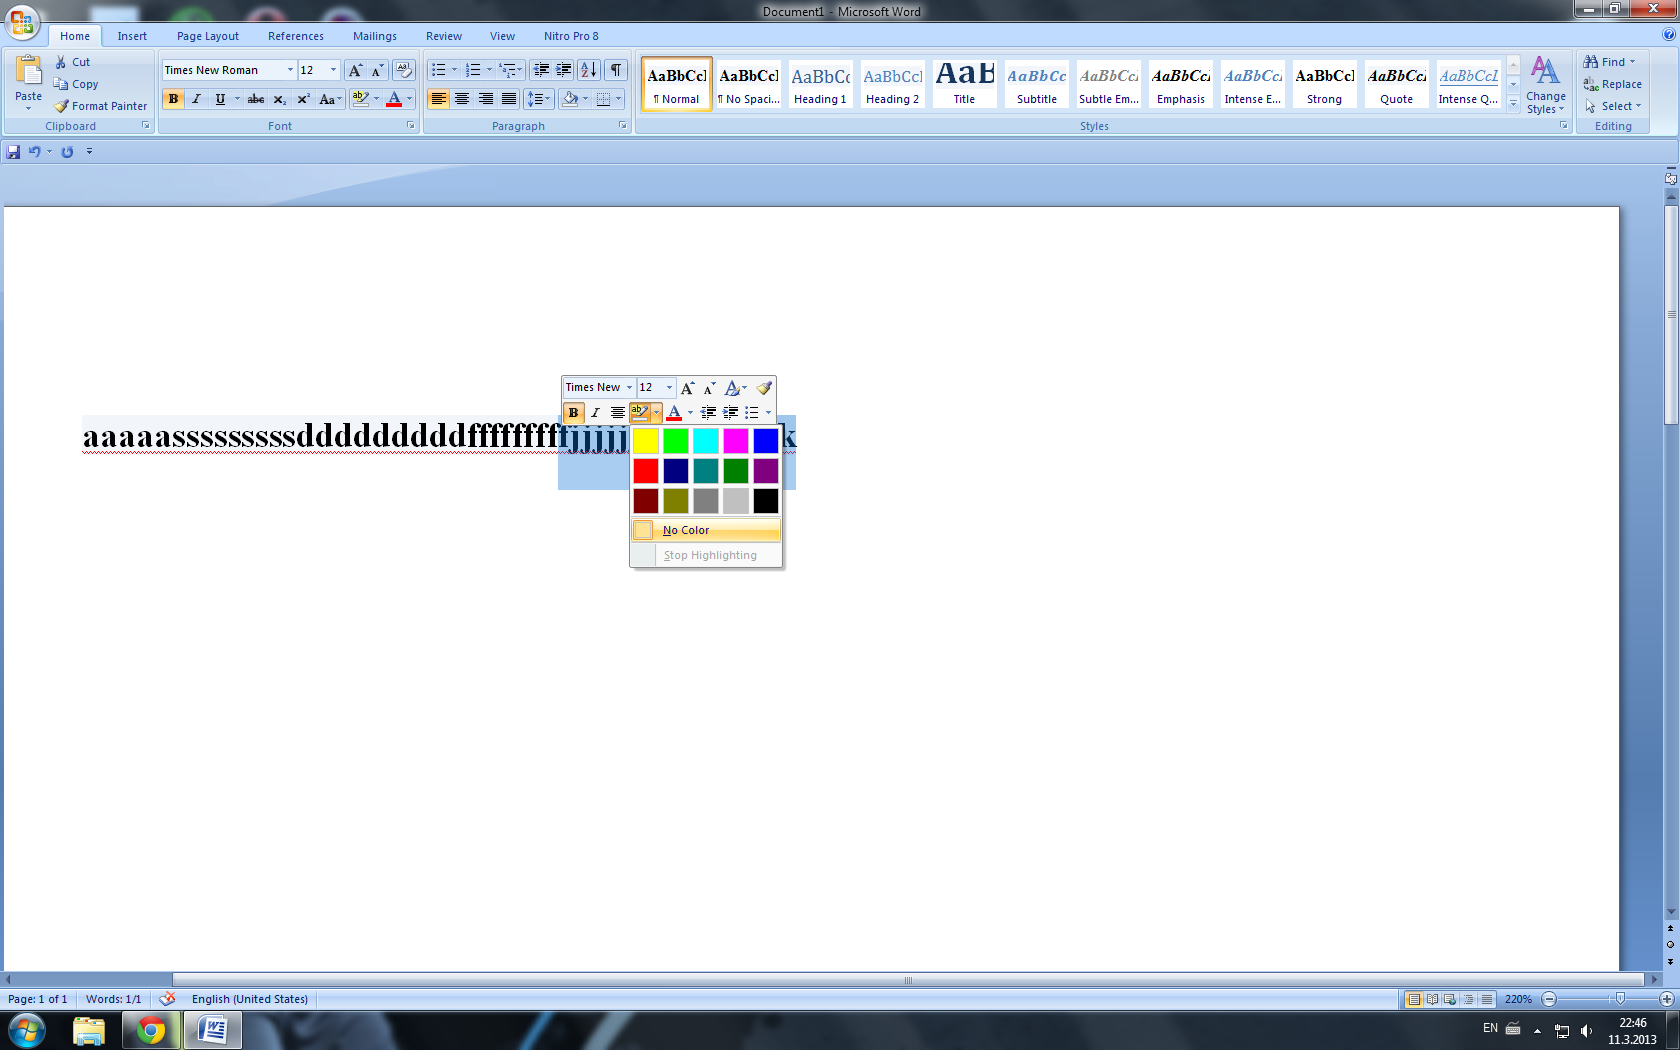Click the Undo icon in Quick Access toolbar

pos(34,152)
